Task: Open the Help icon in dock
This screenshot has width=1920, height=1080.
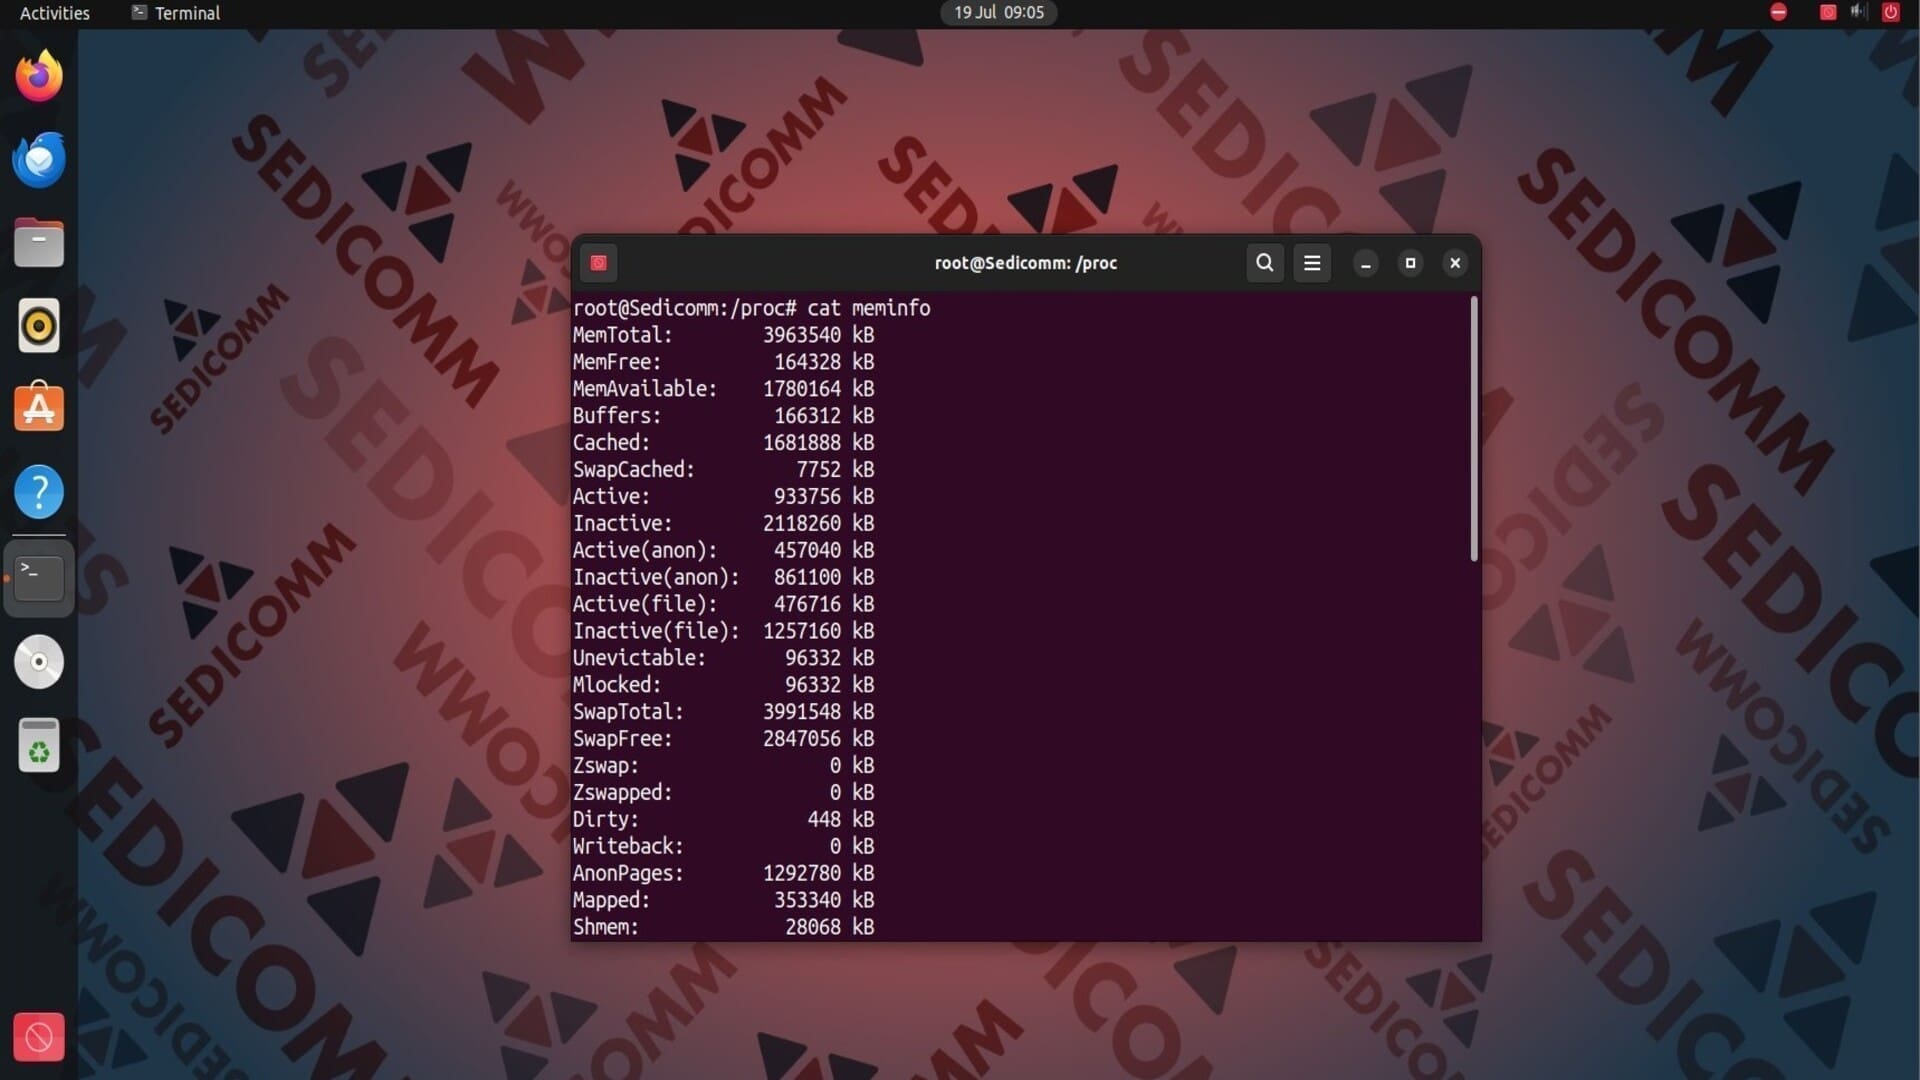Action: pos(39,492)
